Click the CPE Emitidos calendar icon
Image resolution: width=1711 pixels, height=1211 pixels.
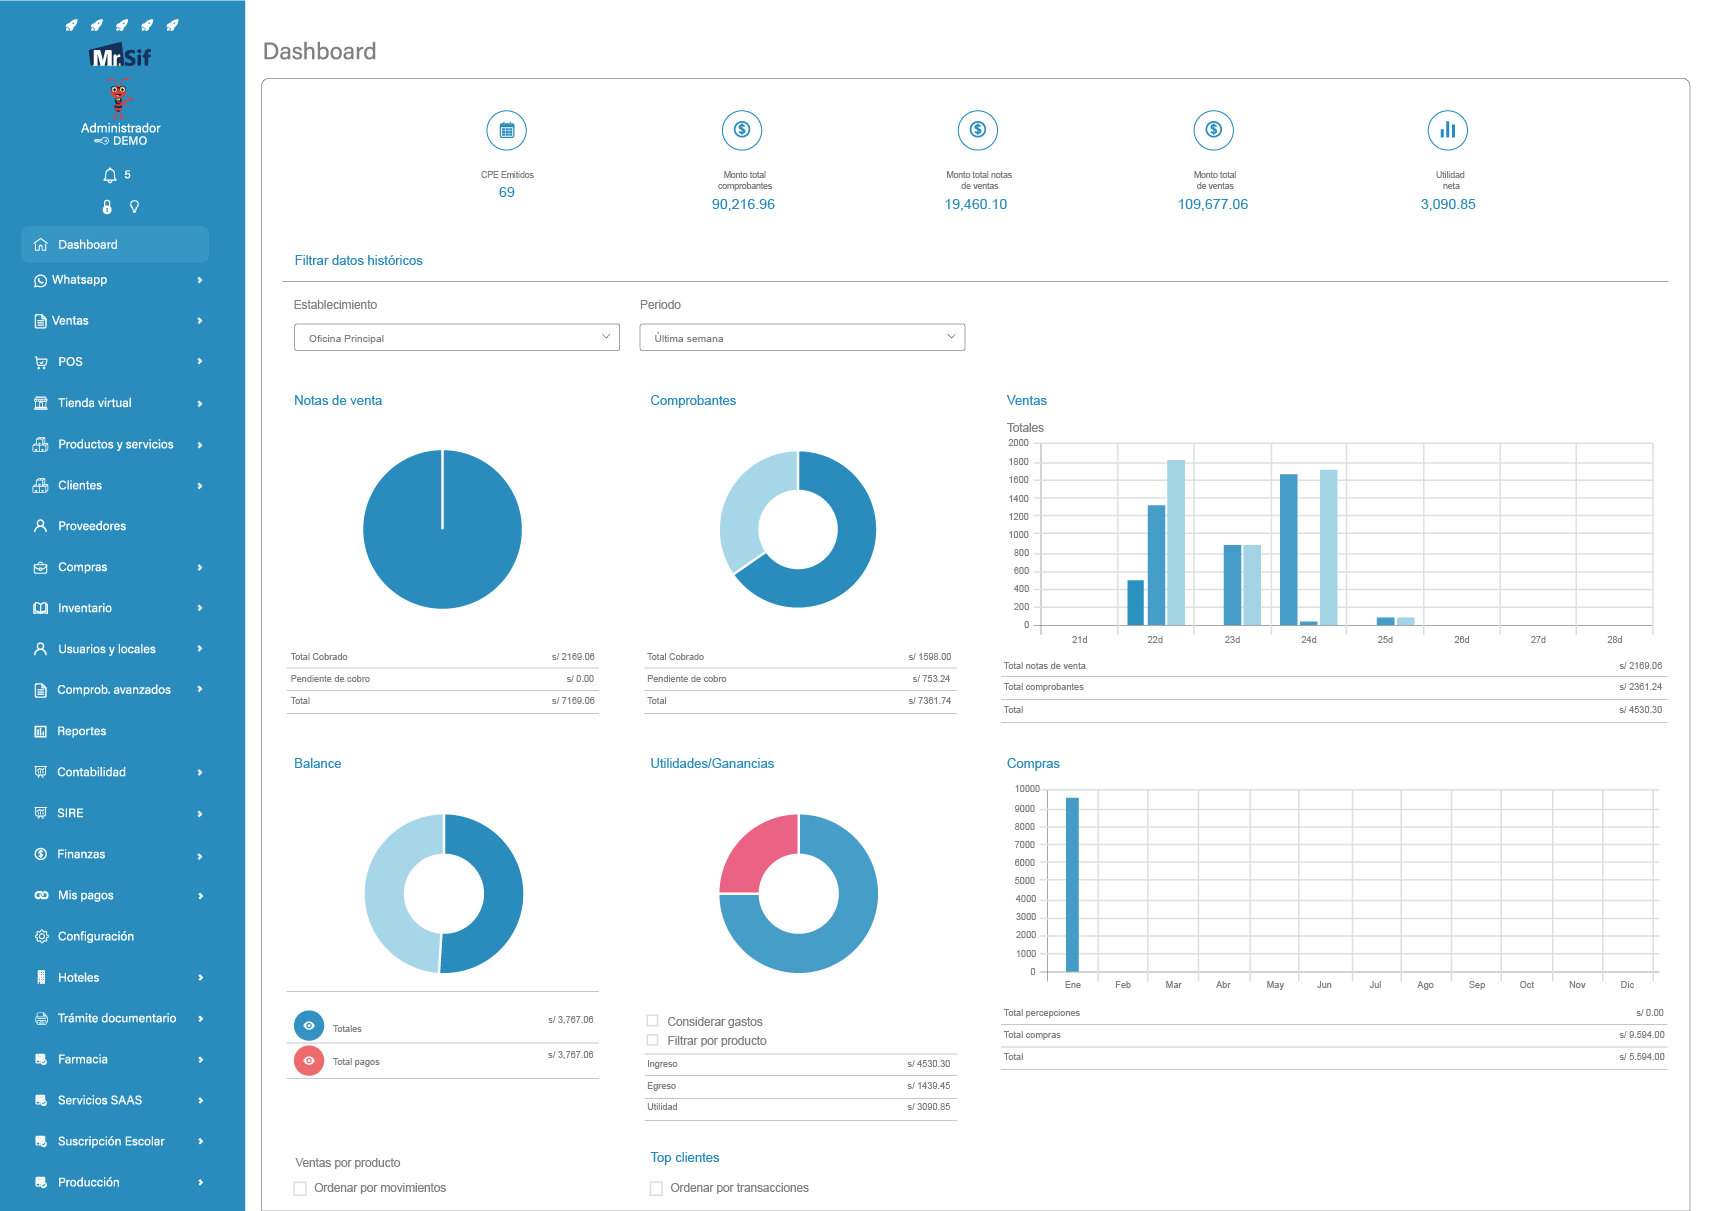[x=507, y=130]
